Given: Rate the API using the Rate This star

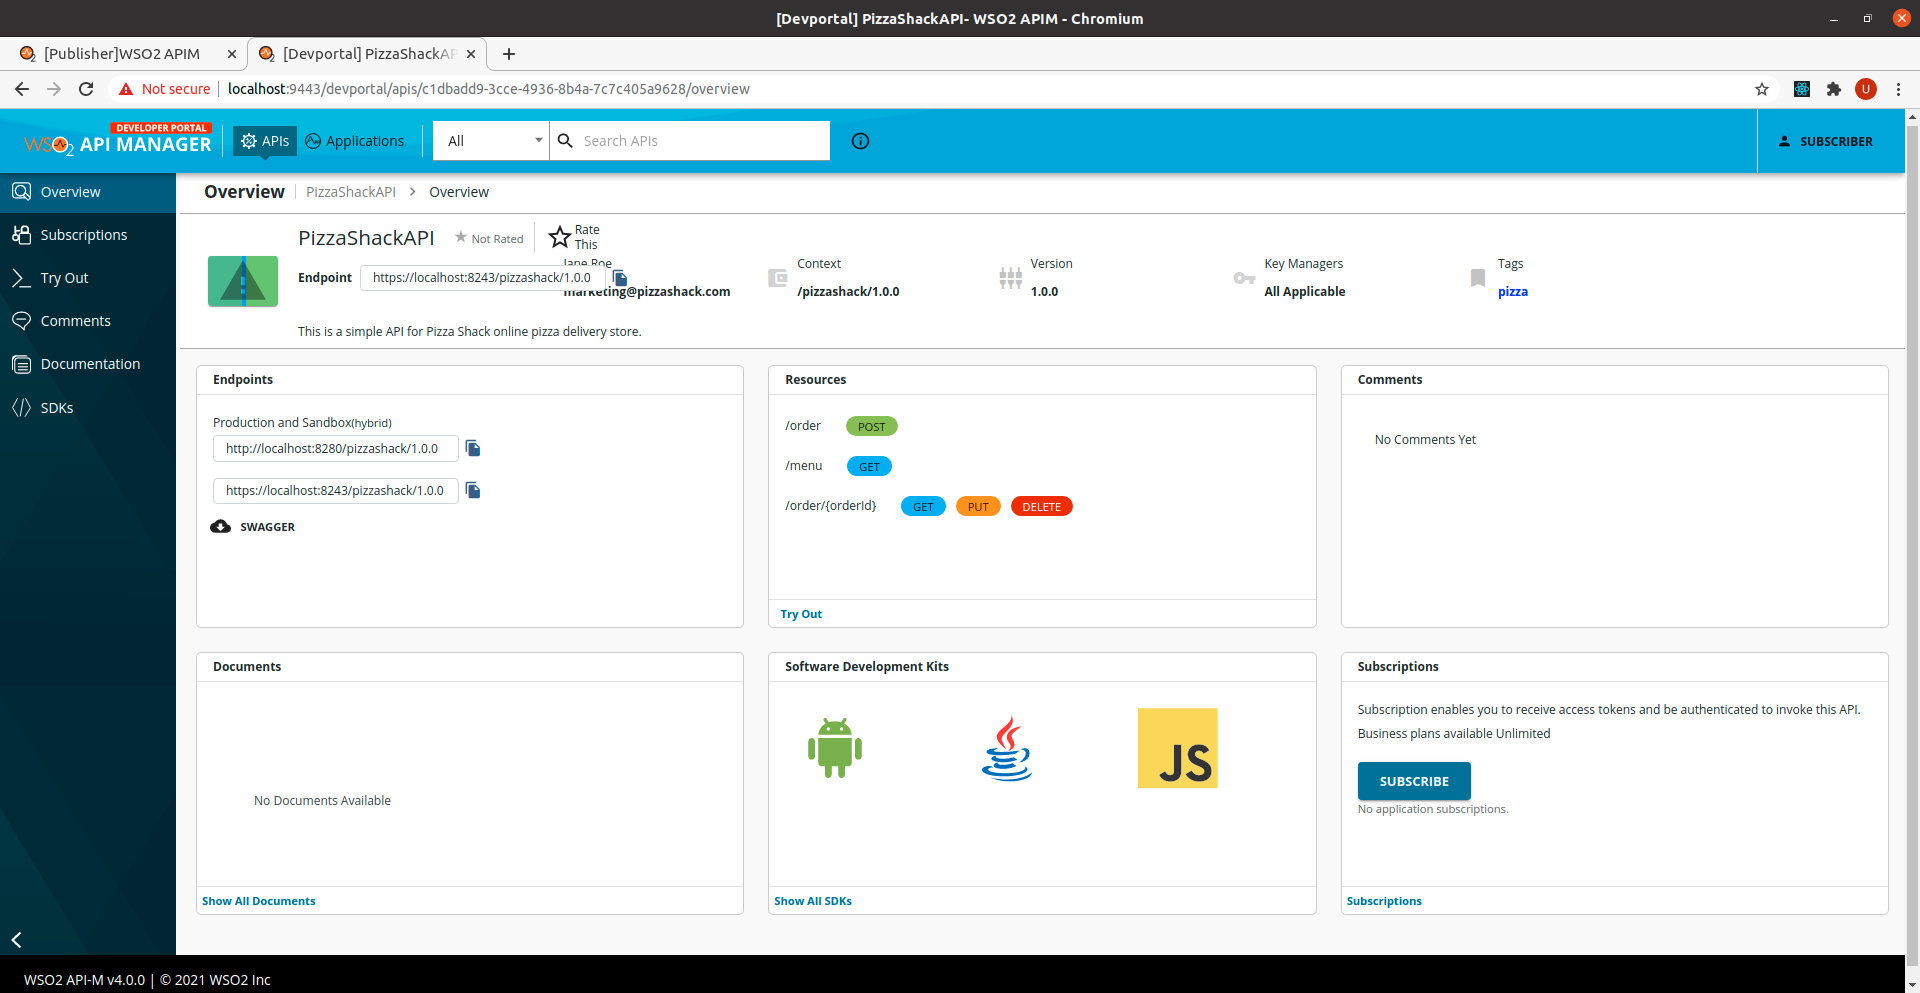Looking at the screenshot, I should pos(560,237).
